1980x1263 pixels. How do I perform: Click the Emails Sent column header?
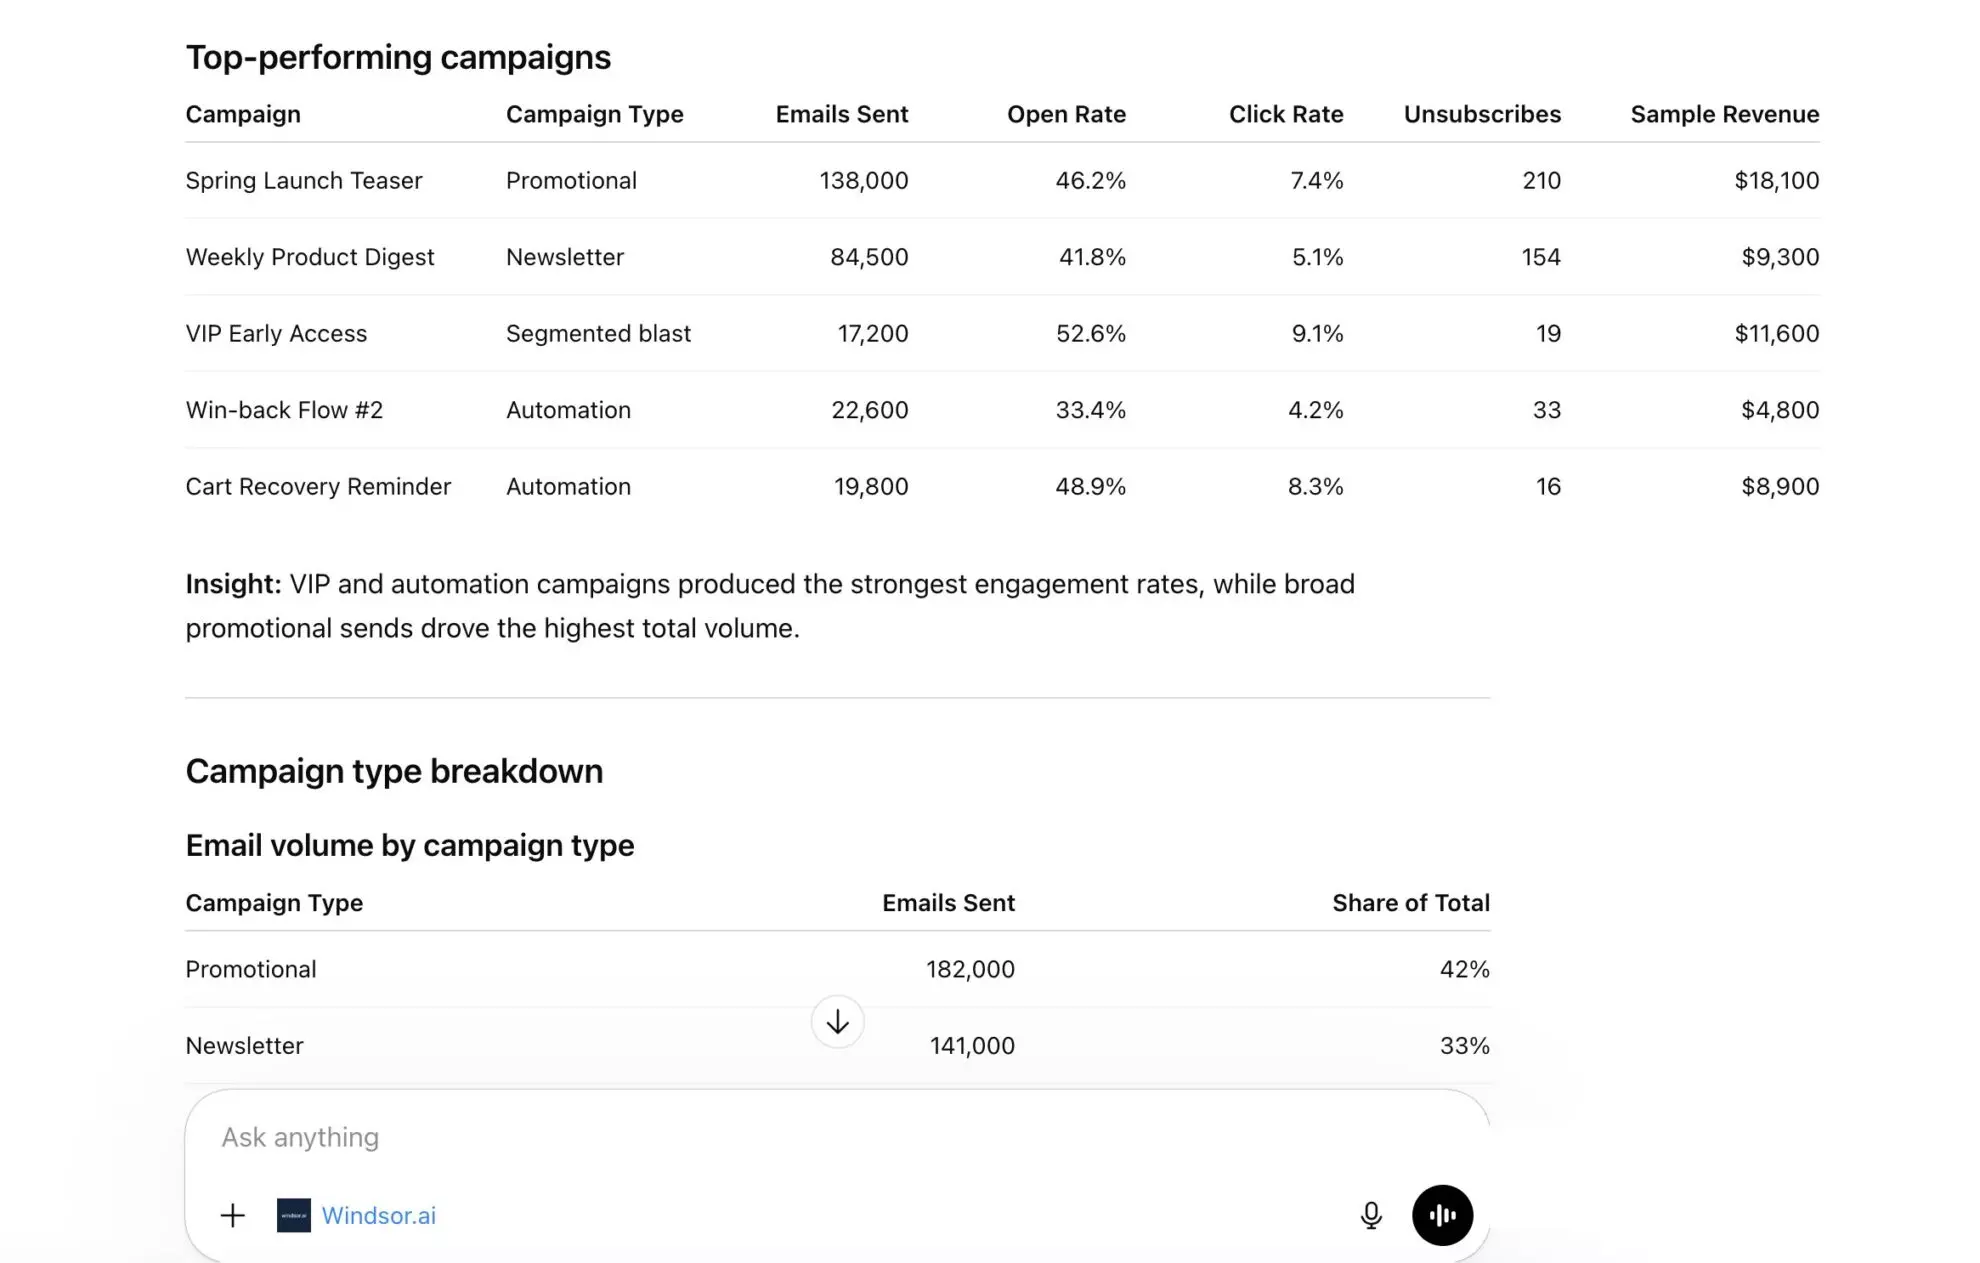(x=841, y=114)
